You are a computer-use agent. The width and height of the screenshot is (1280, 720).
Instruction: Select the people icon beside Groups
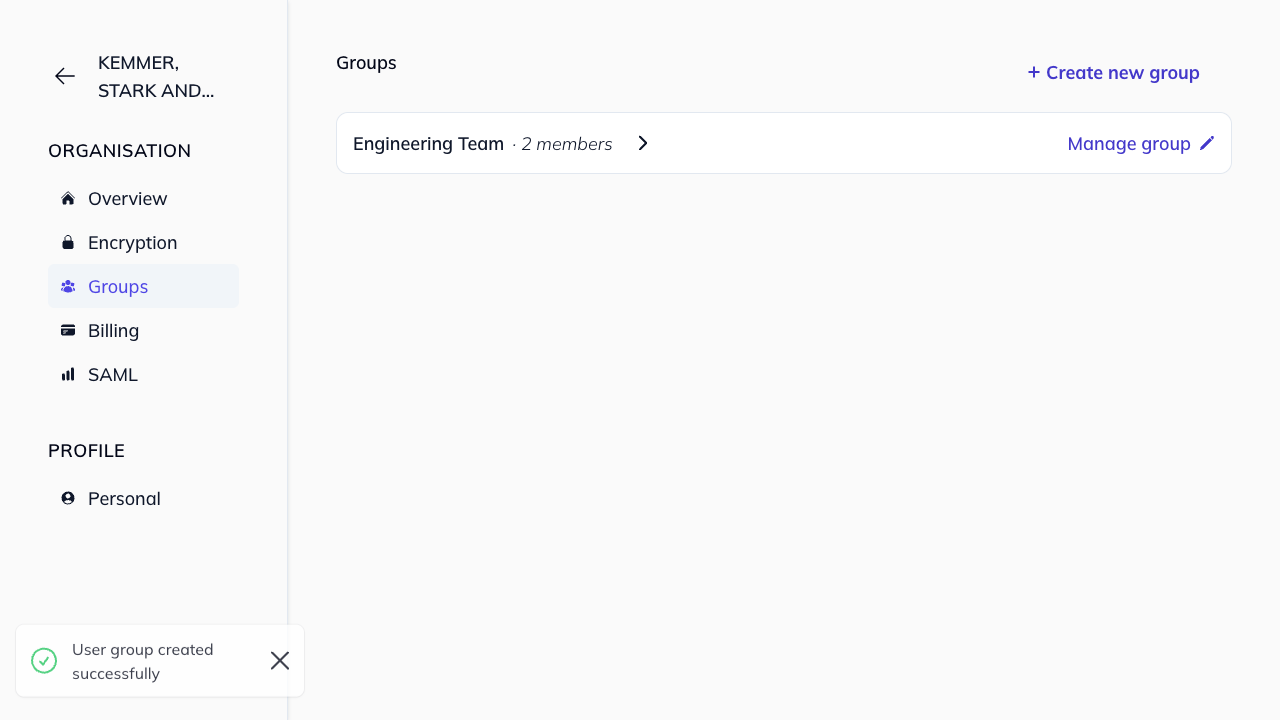coord(67,286)
